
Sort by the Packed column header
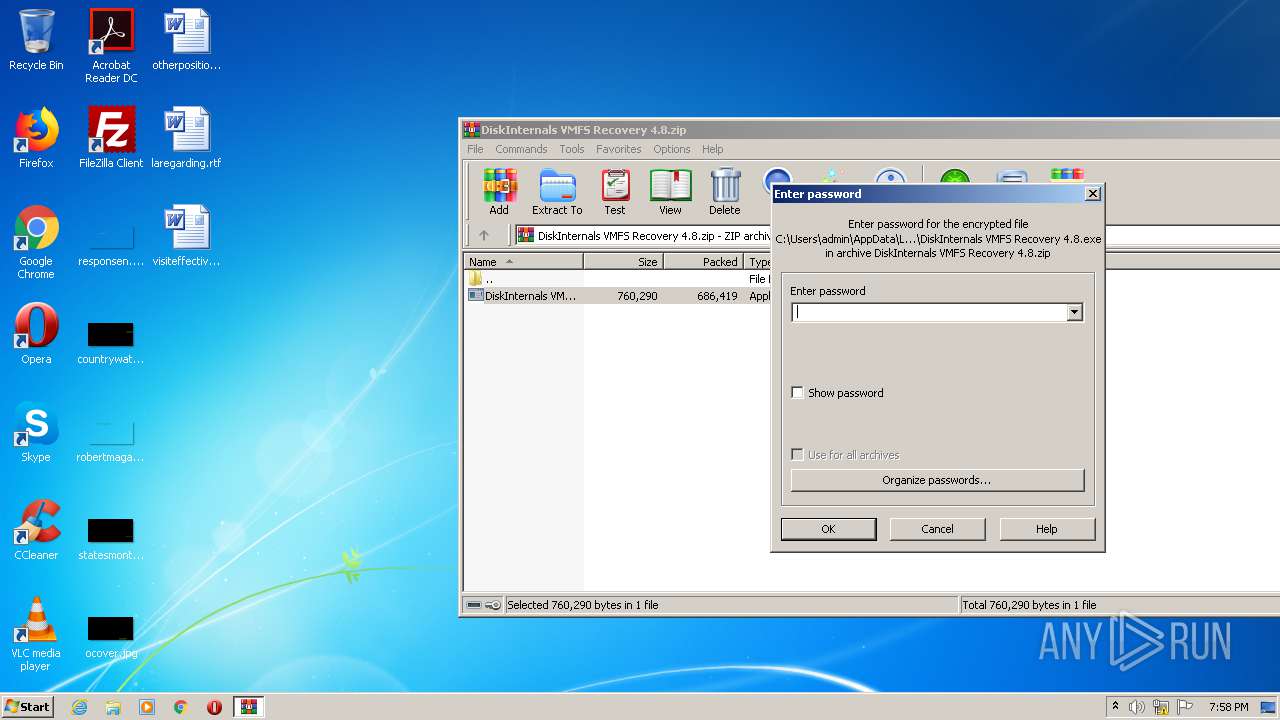pyautogui.click(x=704, y=262)
